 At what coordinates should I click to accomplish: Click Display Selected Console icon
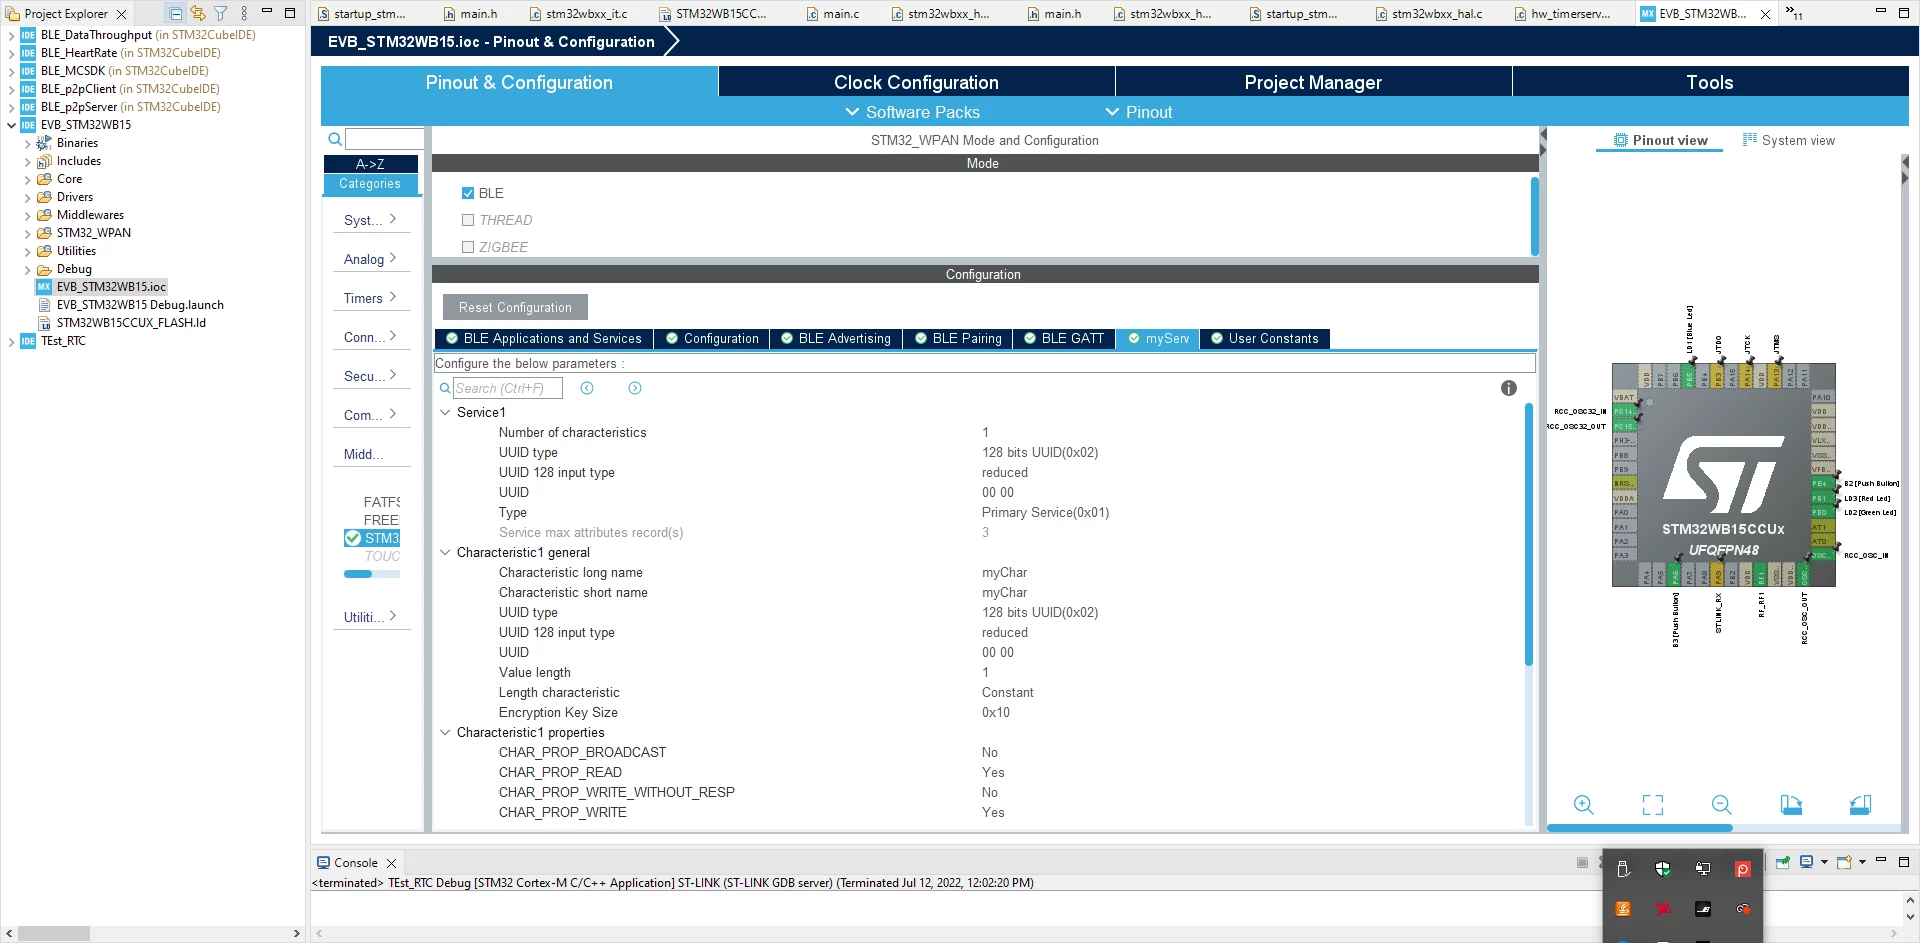(x=1807, y=862)
